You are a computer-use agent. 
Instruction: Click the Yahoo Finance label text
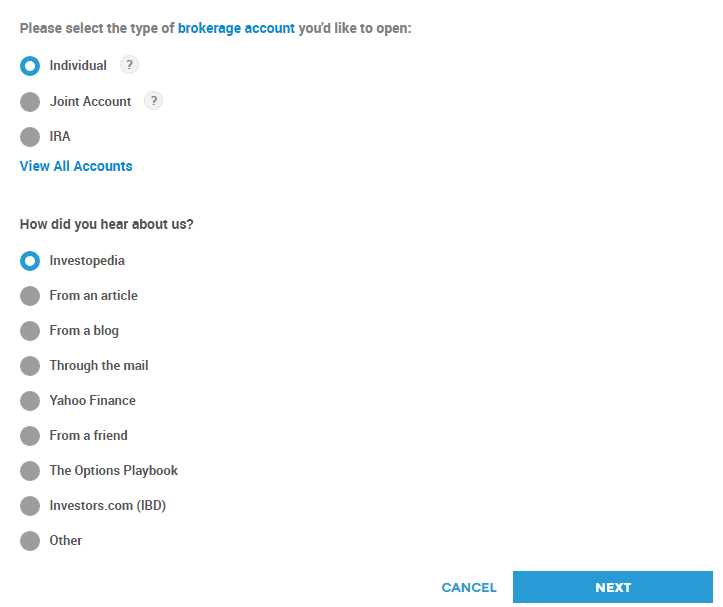pyautogui.click(x=93, y=400)
